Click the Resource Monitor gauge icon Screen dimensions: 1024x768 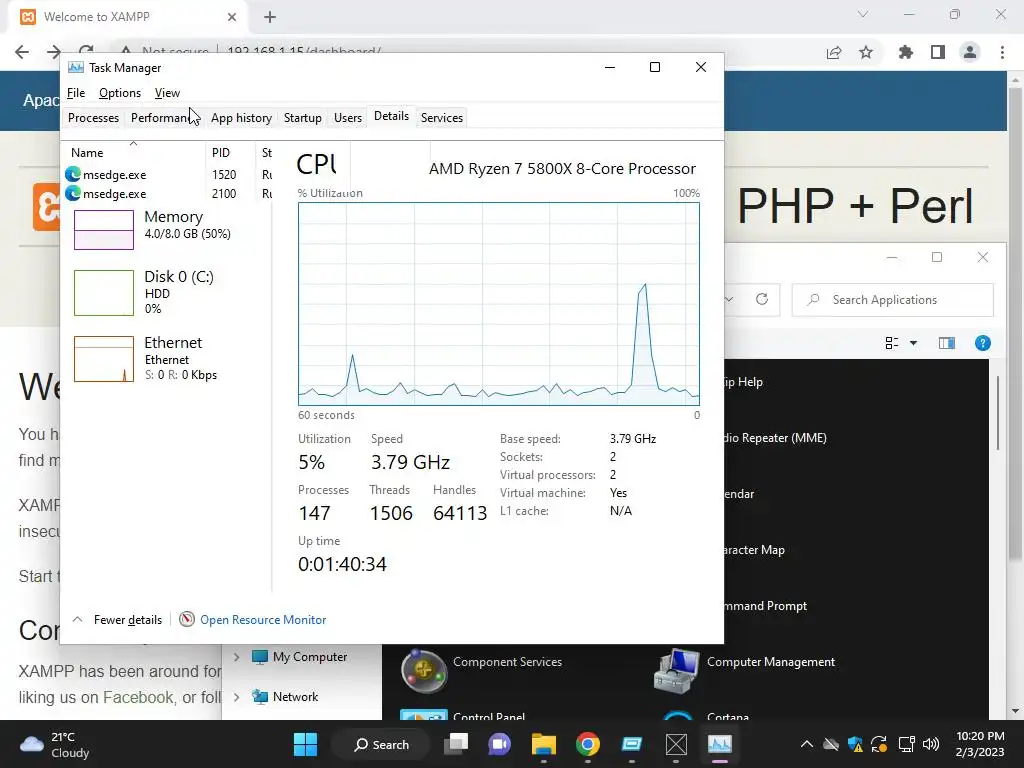[187, 619]
